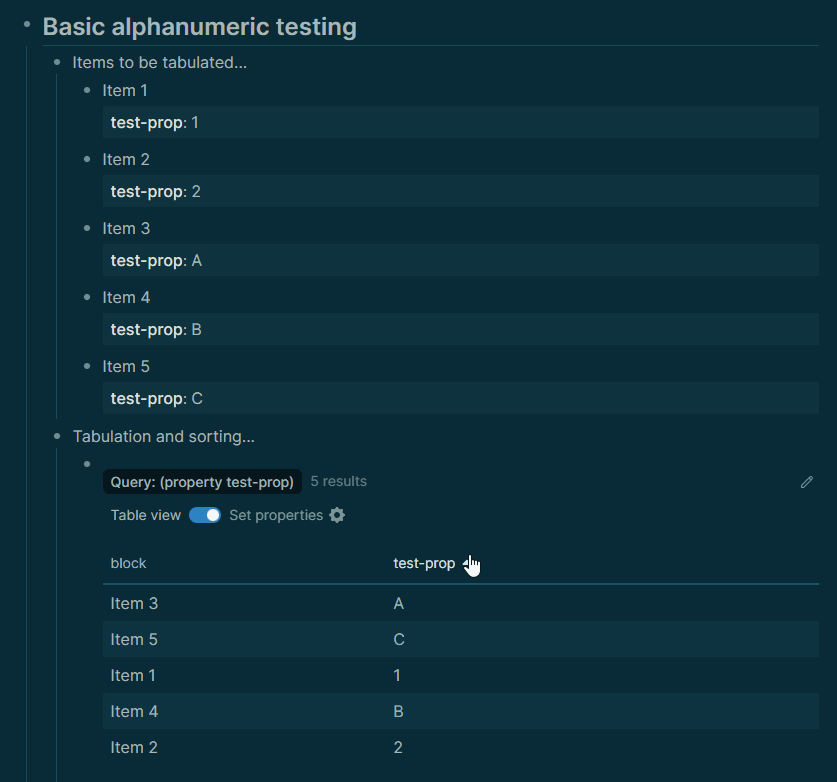This screenshot has width=837, height=782.
Task: Click the bullet next to Item 5
Action: (87, 366)
